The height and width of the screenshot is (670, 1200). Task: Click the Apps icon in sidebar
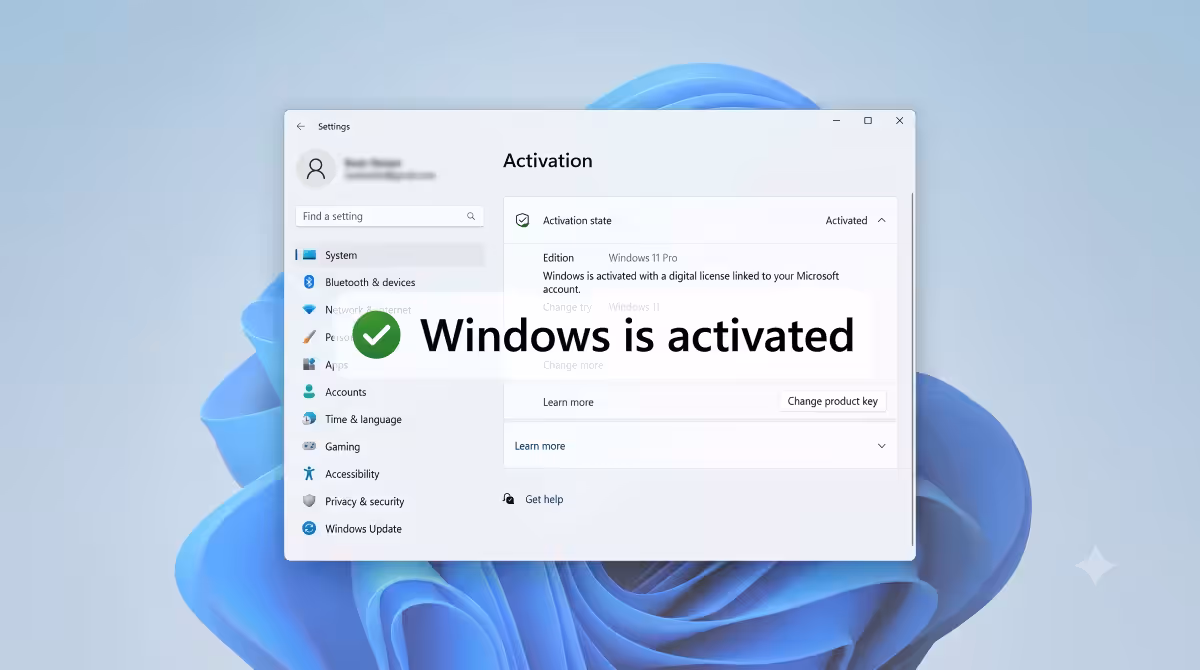(309, 365)
